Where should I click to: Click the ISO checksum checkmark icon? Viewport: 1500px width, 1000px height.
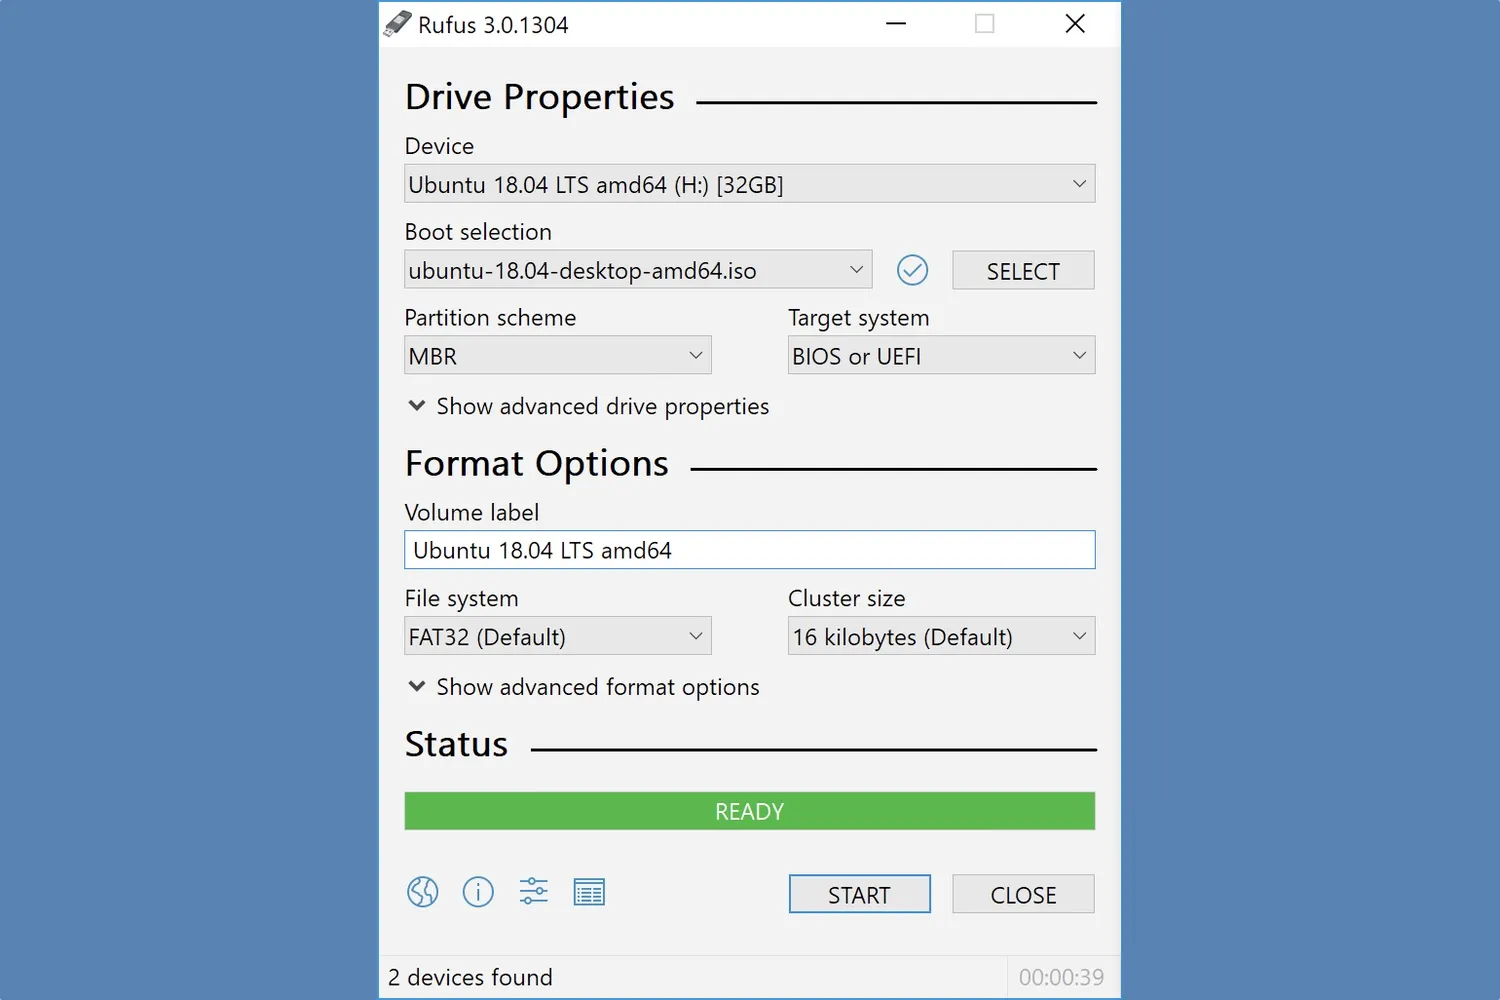912,270
